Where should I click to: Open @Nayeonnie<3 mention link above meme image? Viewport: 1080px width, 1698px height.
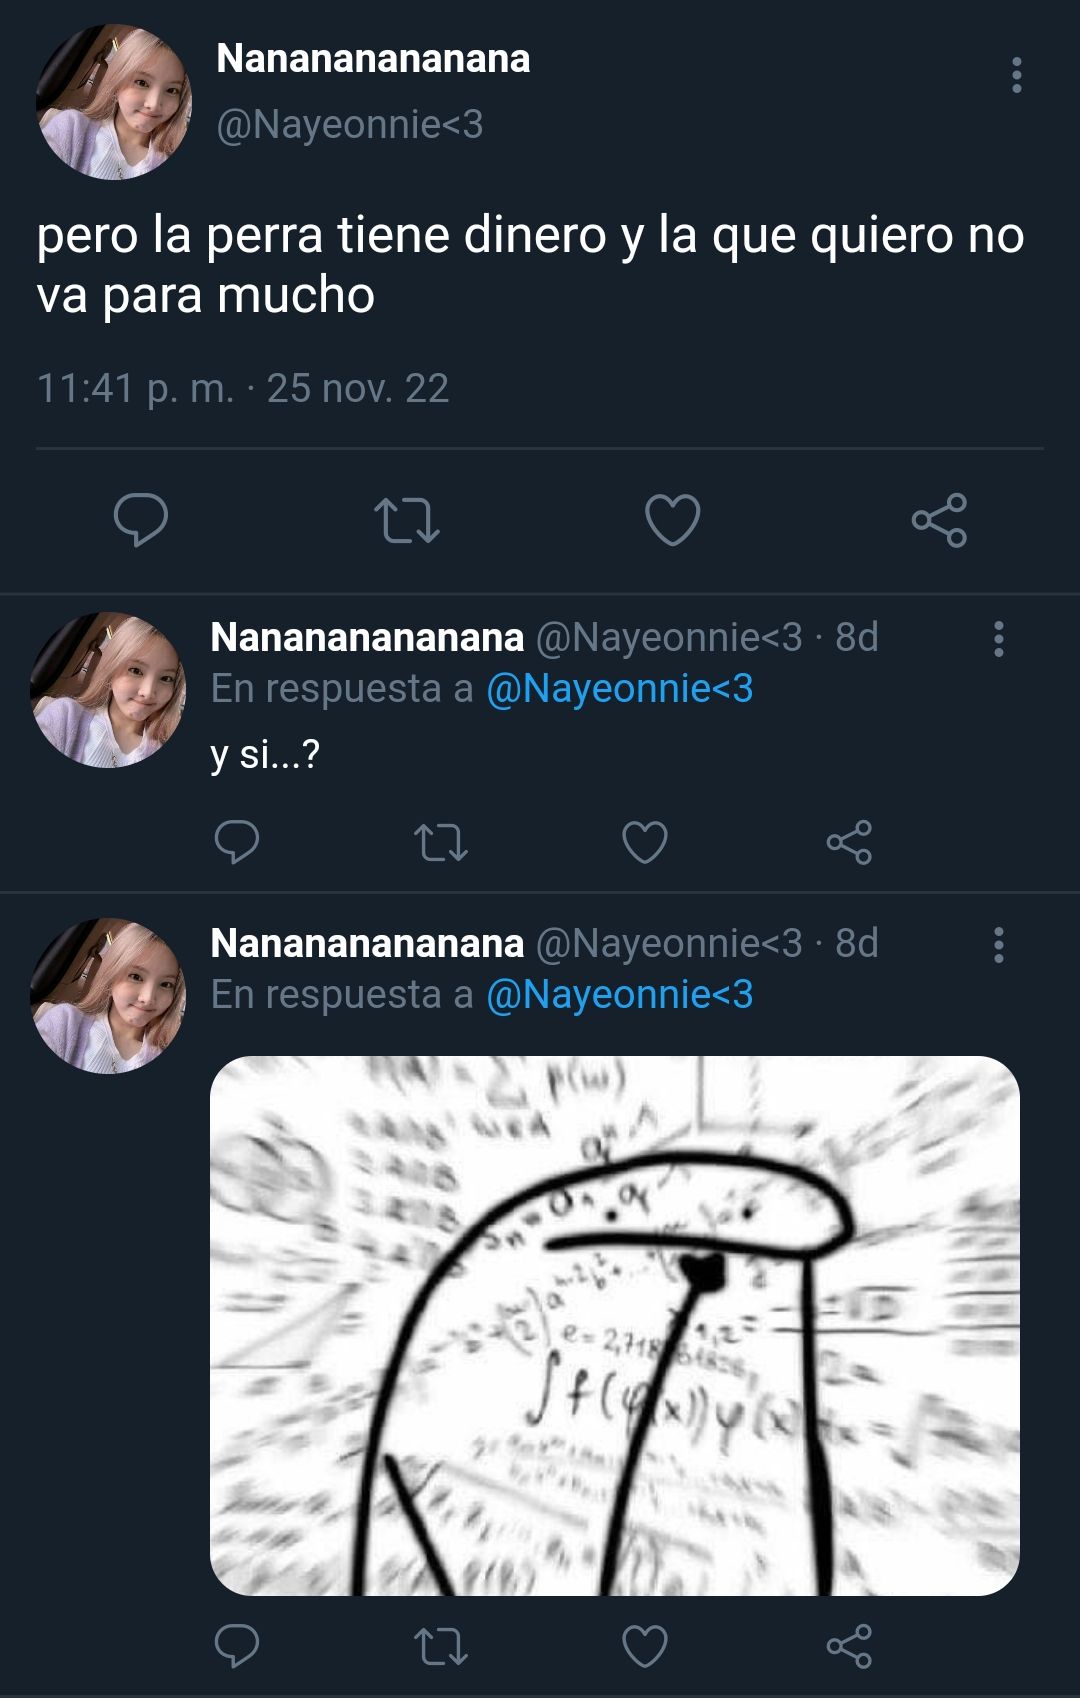(619, 995)
